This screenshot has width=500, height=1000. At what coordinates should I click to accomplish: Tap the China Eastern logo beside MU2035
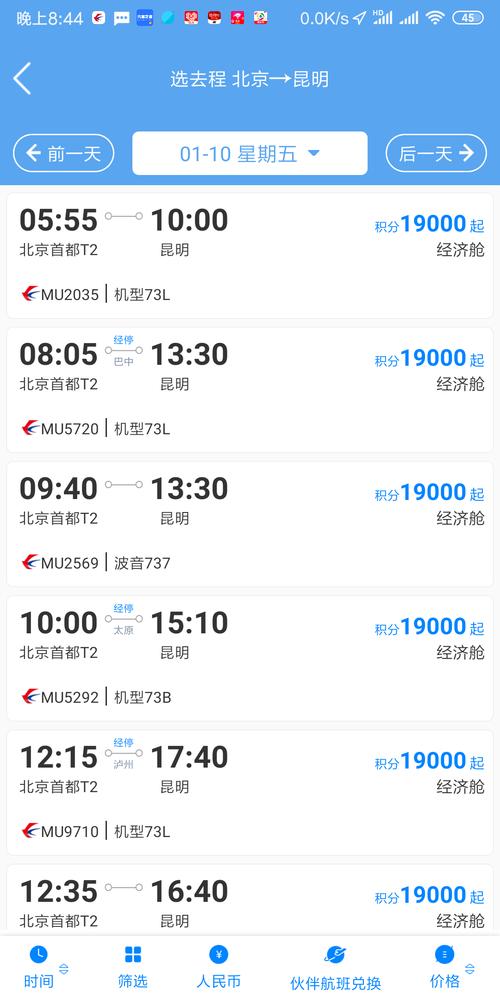pyautogui.click(x=30, y=295)
